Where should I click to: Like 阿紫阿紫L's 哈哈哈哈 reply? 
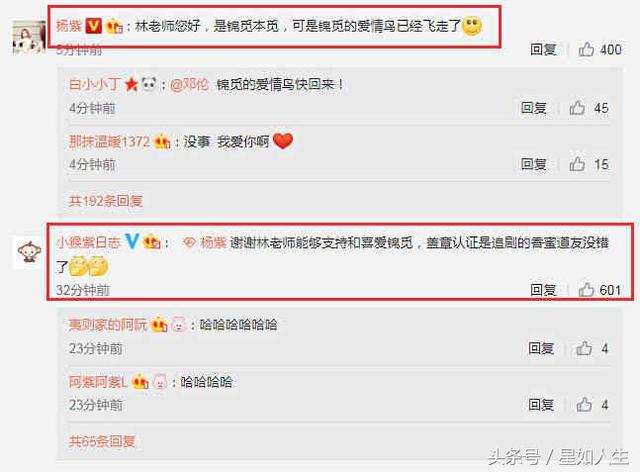coord(584,405)
